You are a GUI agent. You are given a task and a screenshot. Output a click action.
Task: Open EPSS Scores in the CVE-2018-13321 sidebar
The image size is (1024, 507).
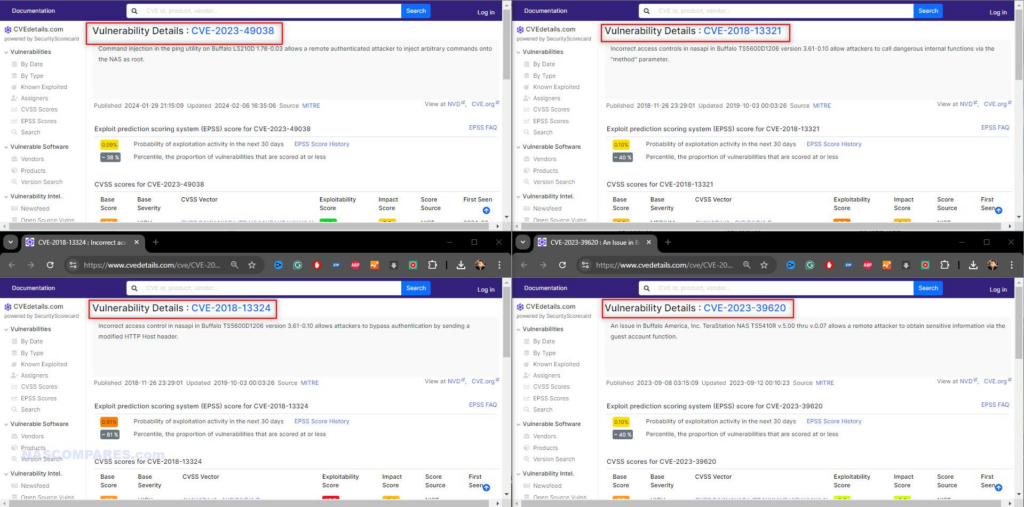point(551,121)
